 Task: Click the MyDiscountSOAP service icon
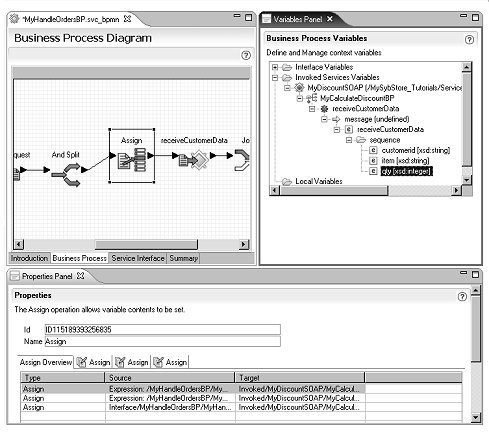pyautogui.click(x=299, y=88)
